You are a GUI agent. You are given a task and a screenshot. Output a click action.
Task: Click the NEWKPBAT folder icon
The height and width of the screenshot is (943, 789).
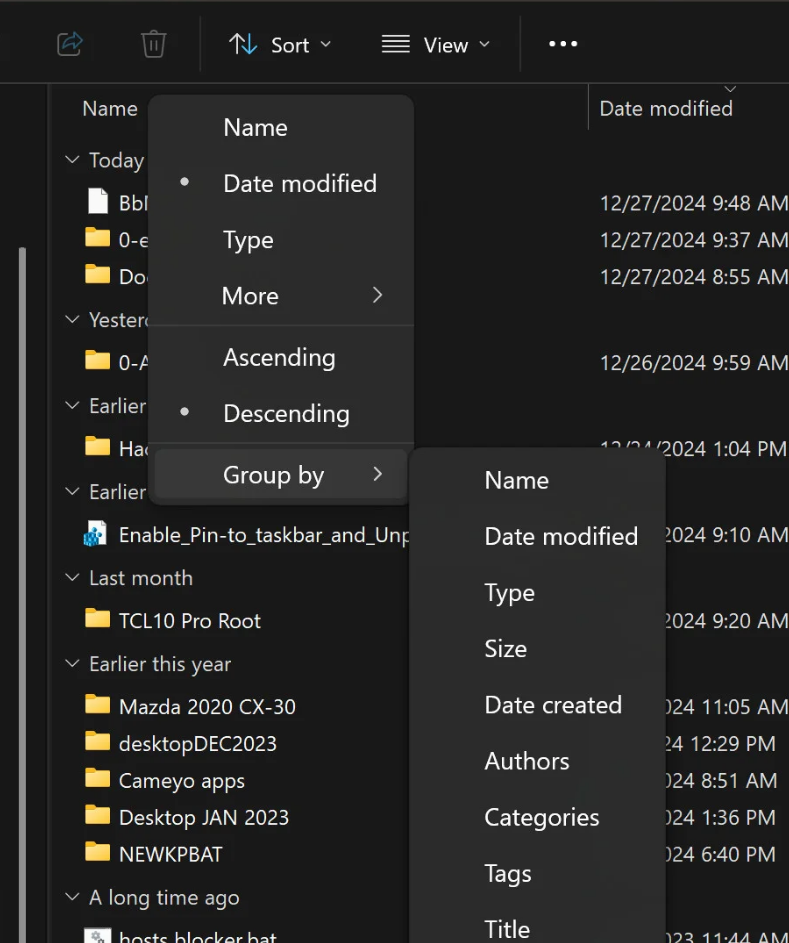click(x=97, y=853)
